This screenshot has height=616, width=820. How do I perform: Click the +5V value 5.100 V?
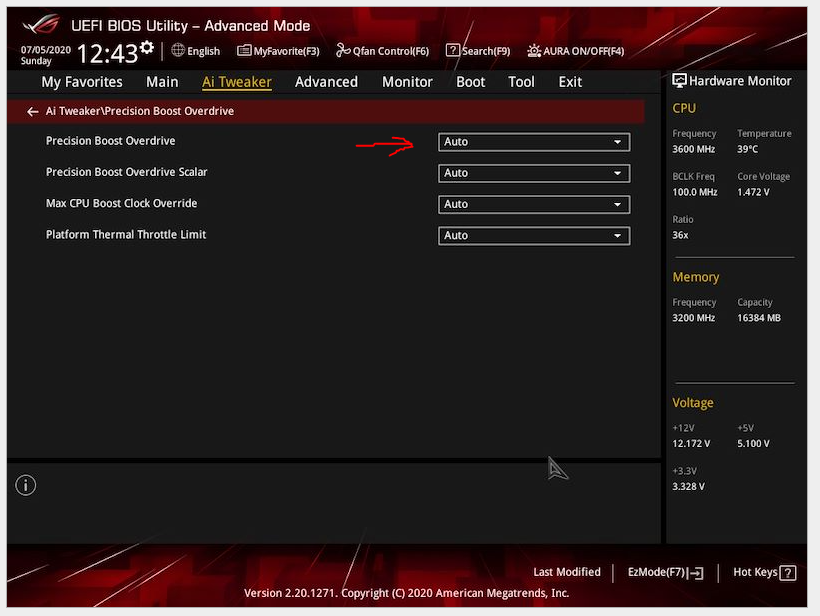753,443
